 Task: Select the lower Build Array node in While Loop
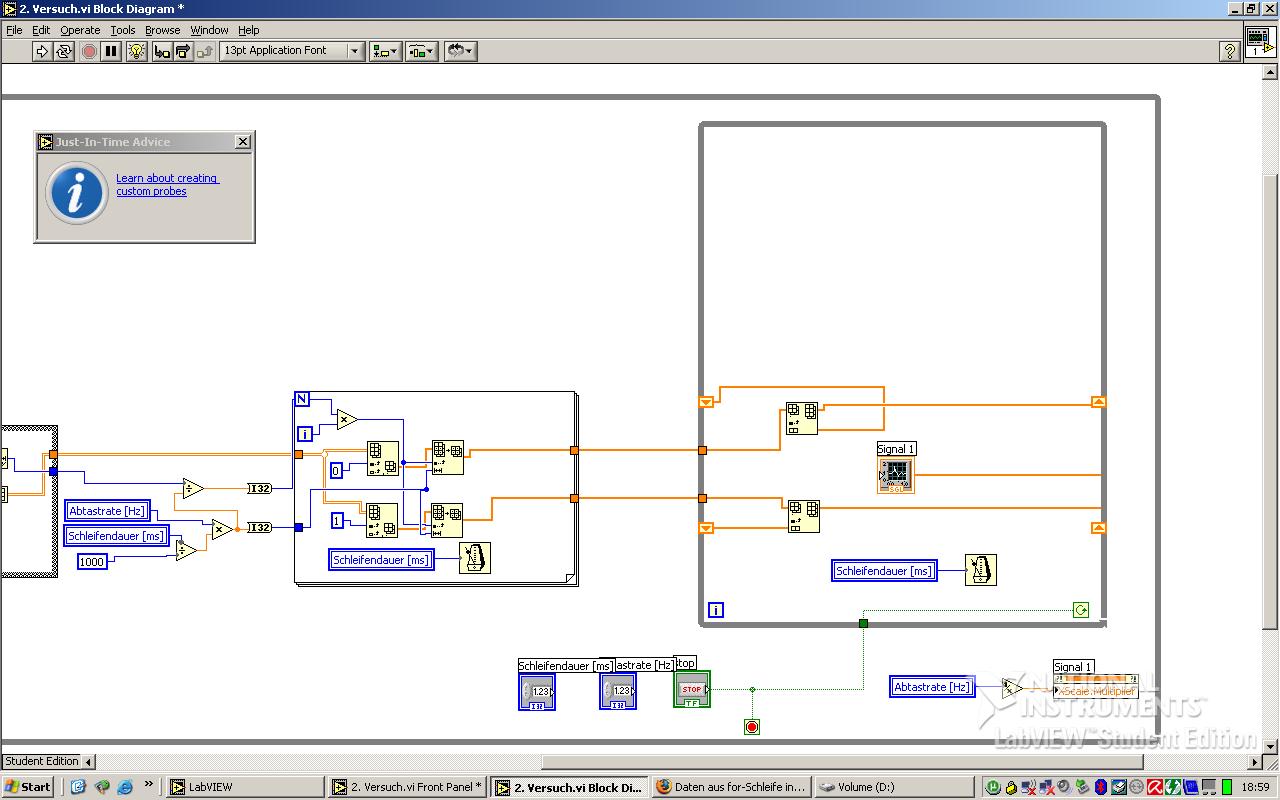(804, 516)
